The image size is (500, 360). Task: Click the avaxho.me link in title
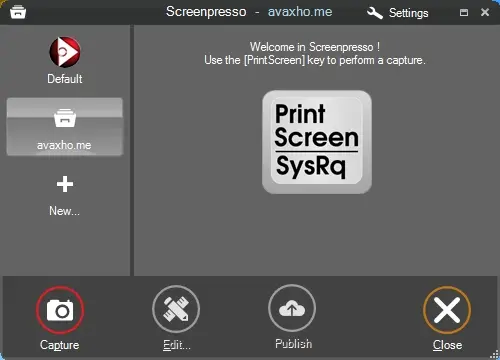coord(300,12)
